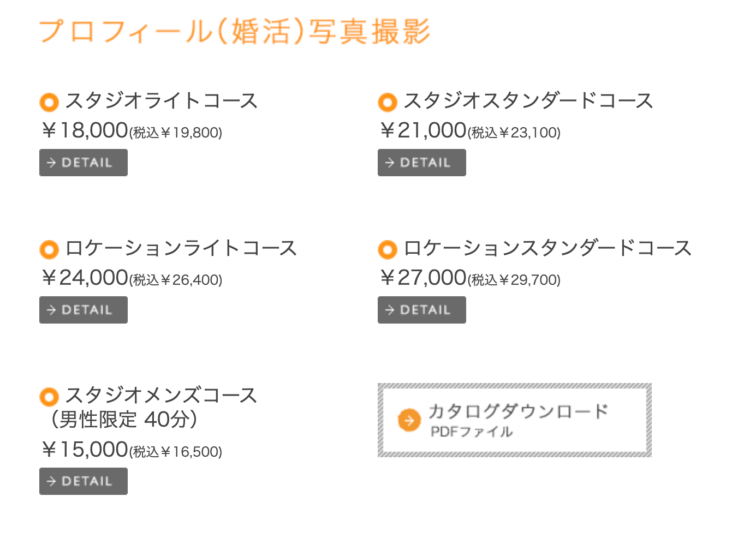
Task: Click the ¥27,000 price text
Action: pyautogui.click(x=422, y=277)
